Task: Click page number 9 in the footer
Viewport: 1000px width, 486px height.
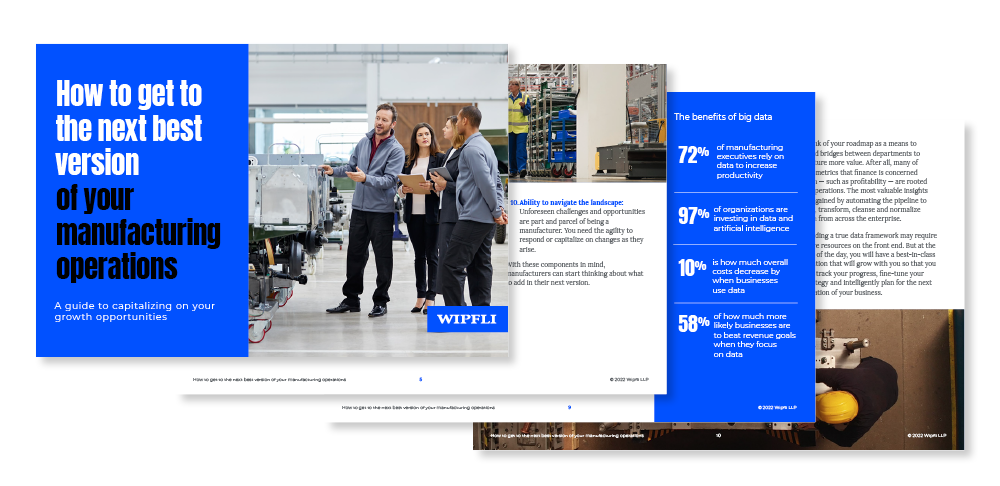Action: click(x=569, y=408)
